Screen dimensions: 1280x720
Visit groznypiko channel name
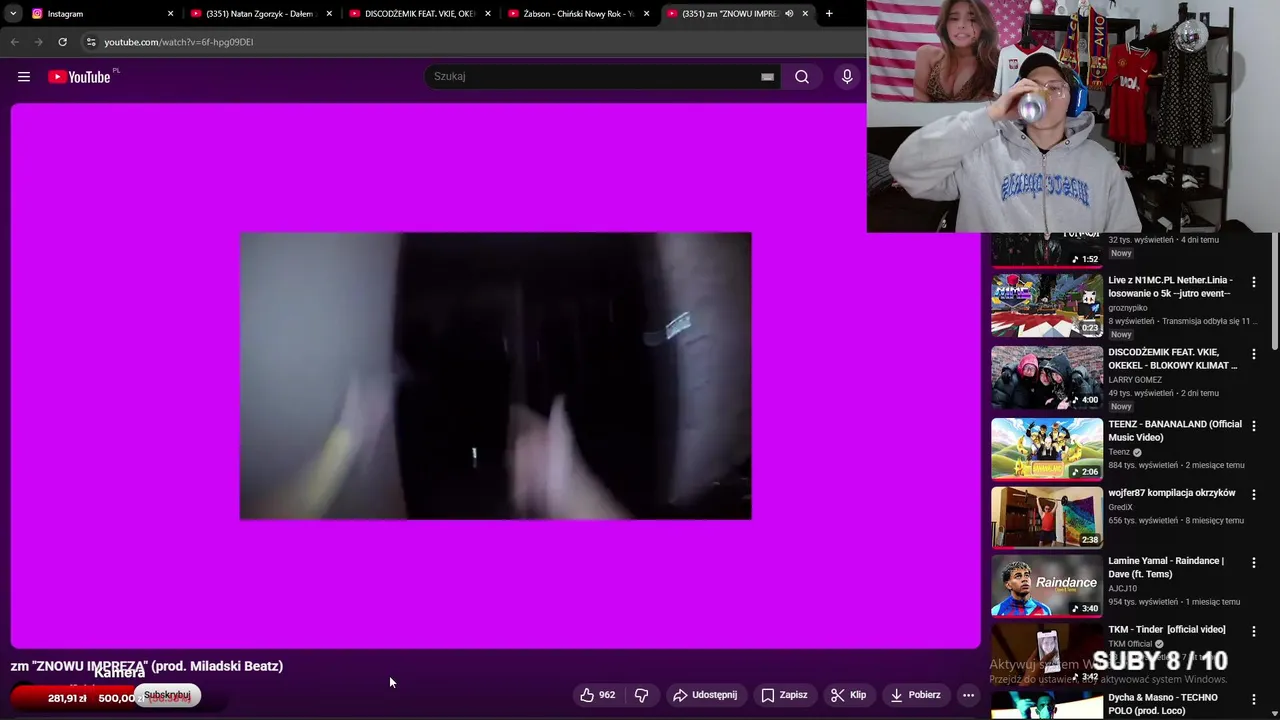(x=1128, y=308)
